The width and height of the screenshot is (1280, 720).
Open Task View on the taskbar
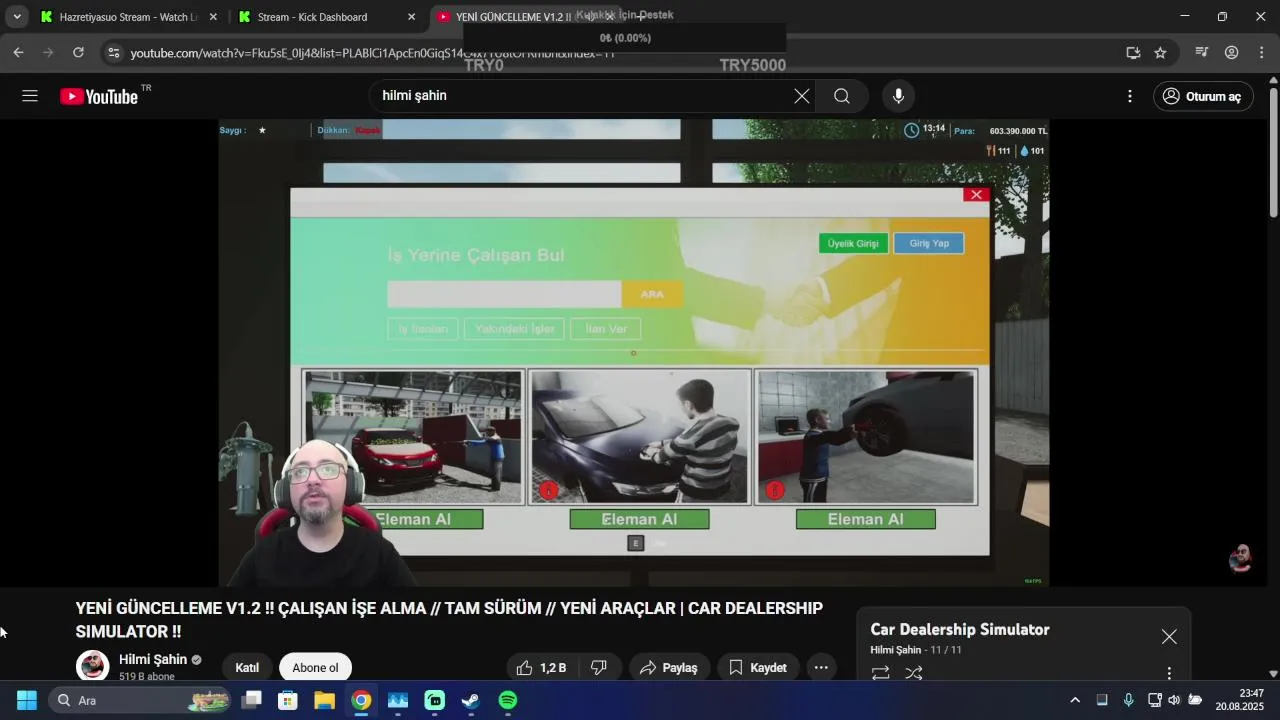click(252, 700)
